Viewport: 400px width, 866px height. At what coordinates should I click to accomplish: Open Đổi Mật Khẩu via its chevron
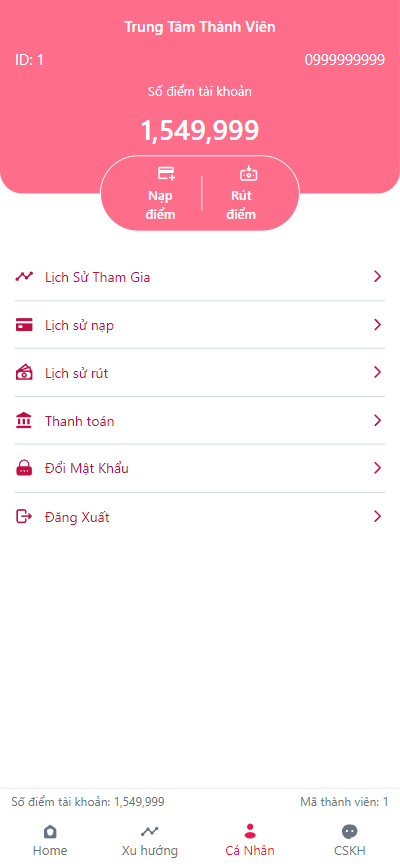(377, 468)
